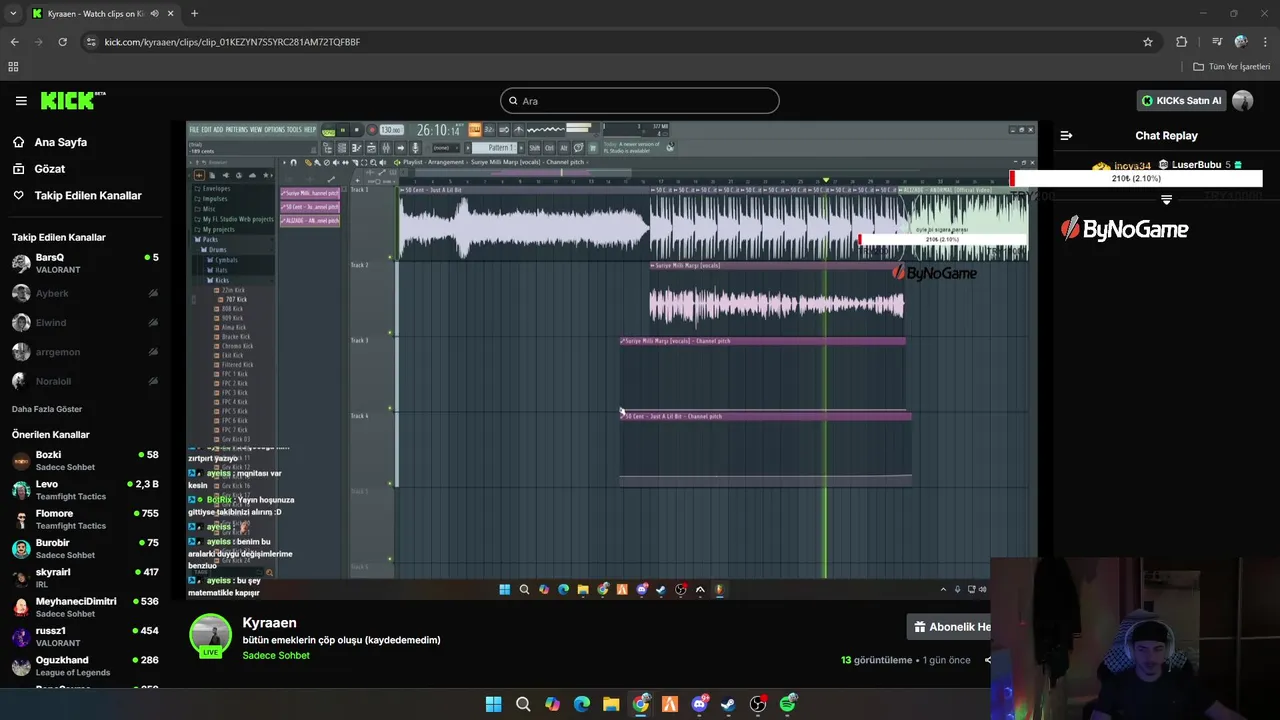Click the microphone recording icon in toolbar
1280x720 pixels.
tap(415, 148)
